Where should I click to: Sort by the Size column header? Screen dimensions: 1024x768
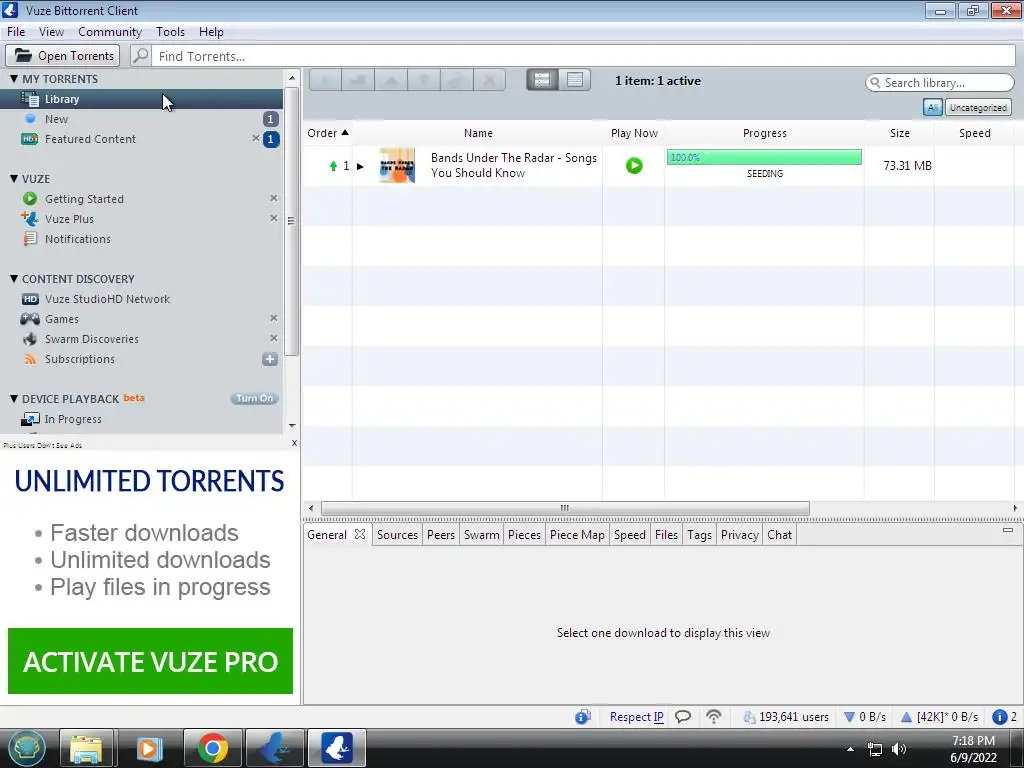pyautogui.click(x=899, y=133)
